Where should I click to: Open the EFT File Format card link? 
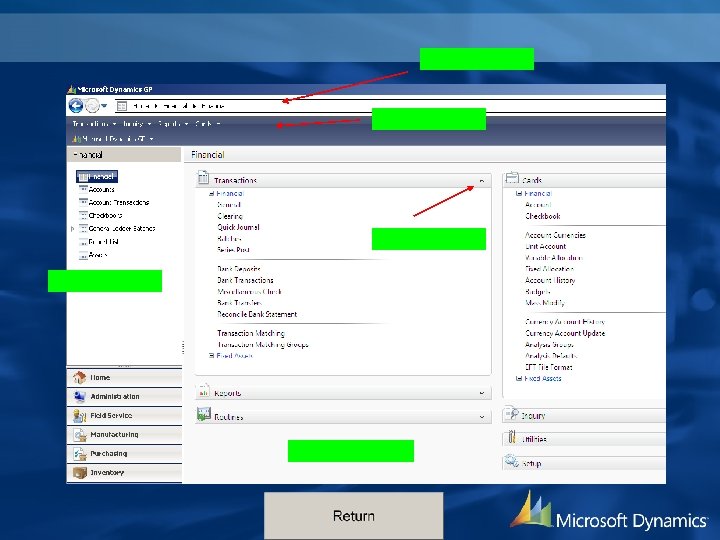(x=549, y=367)
